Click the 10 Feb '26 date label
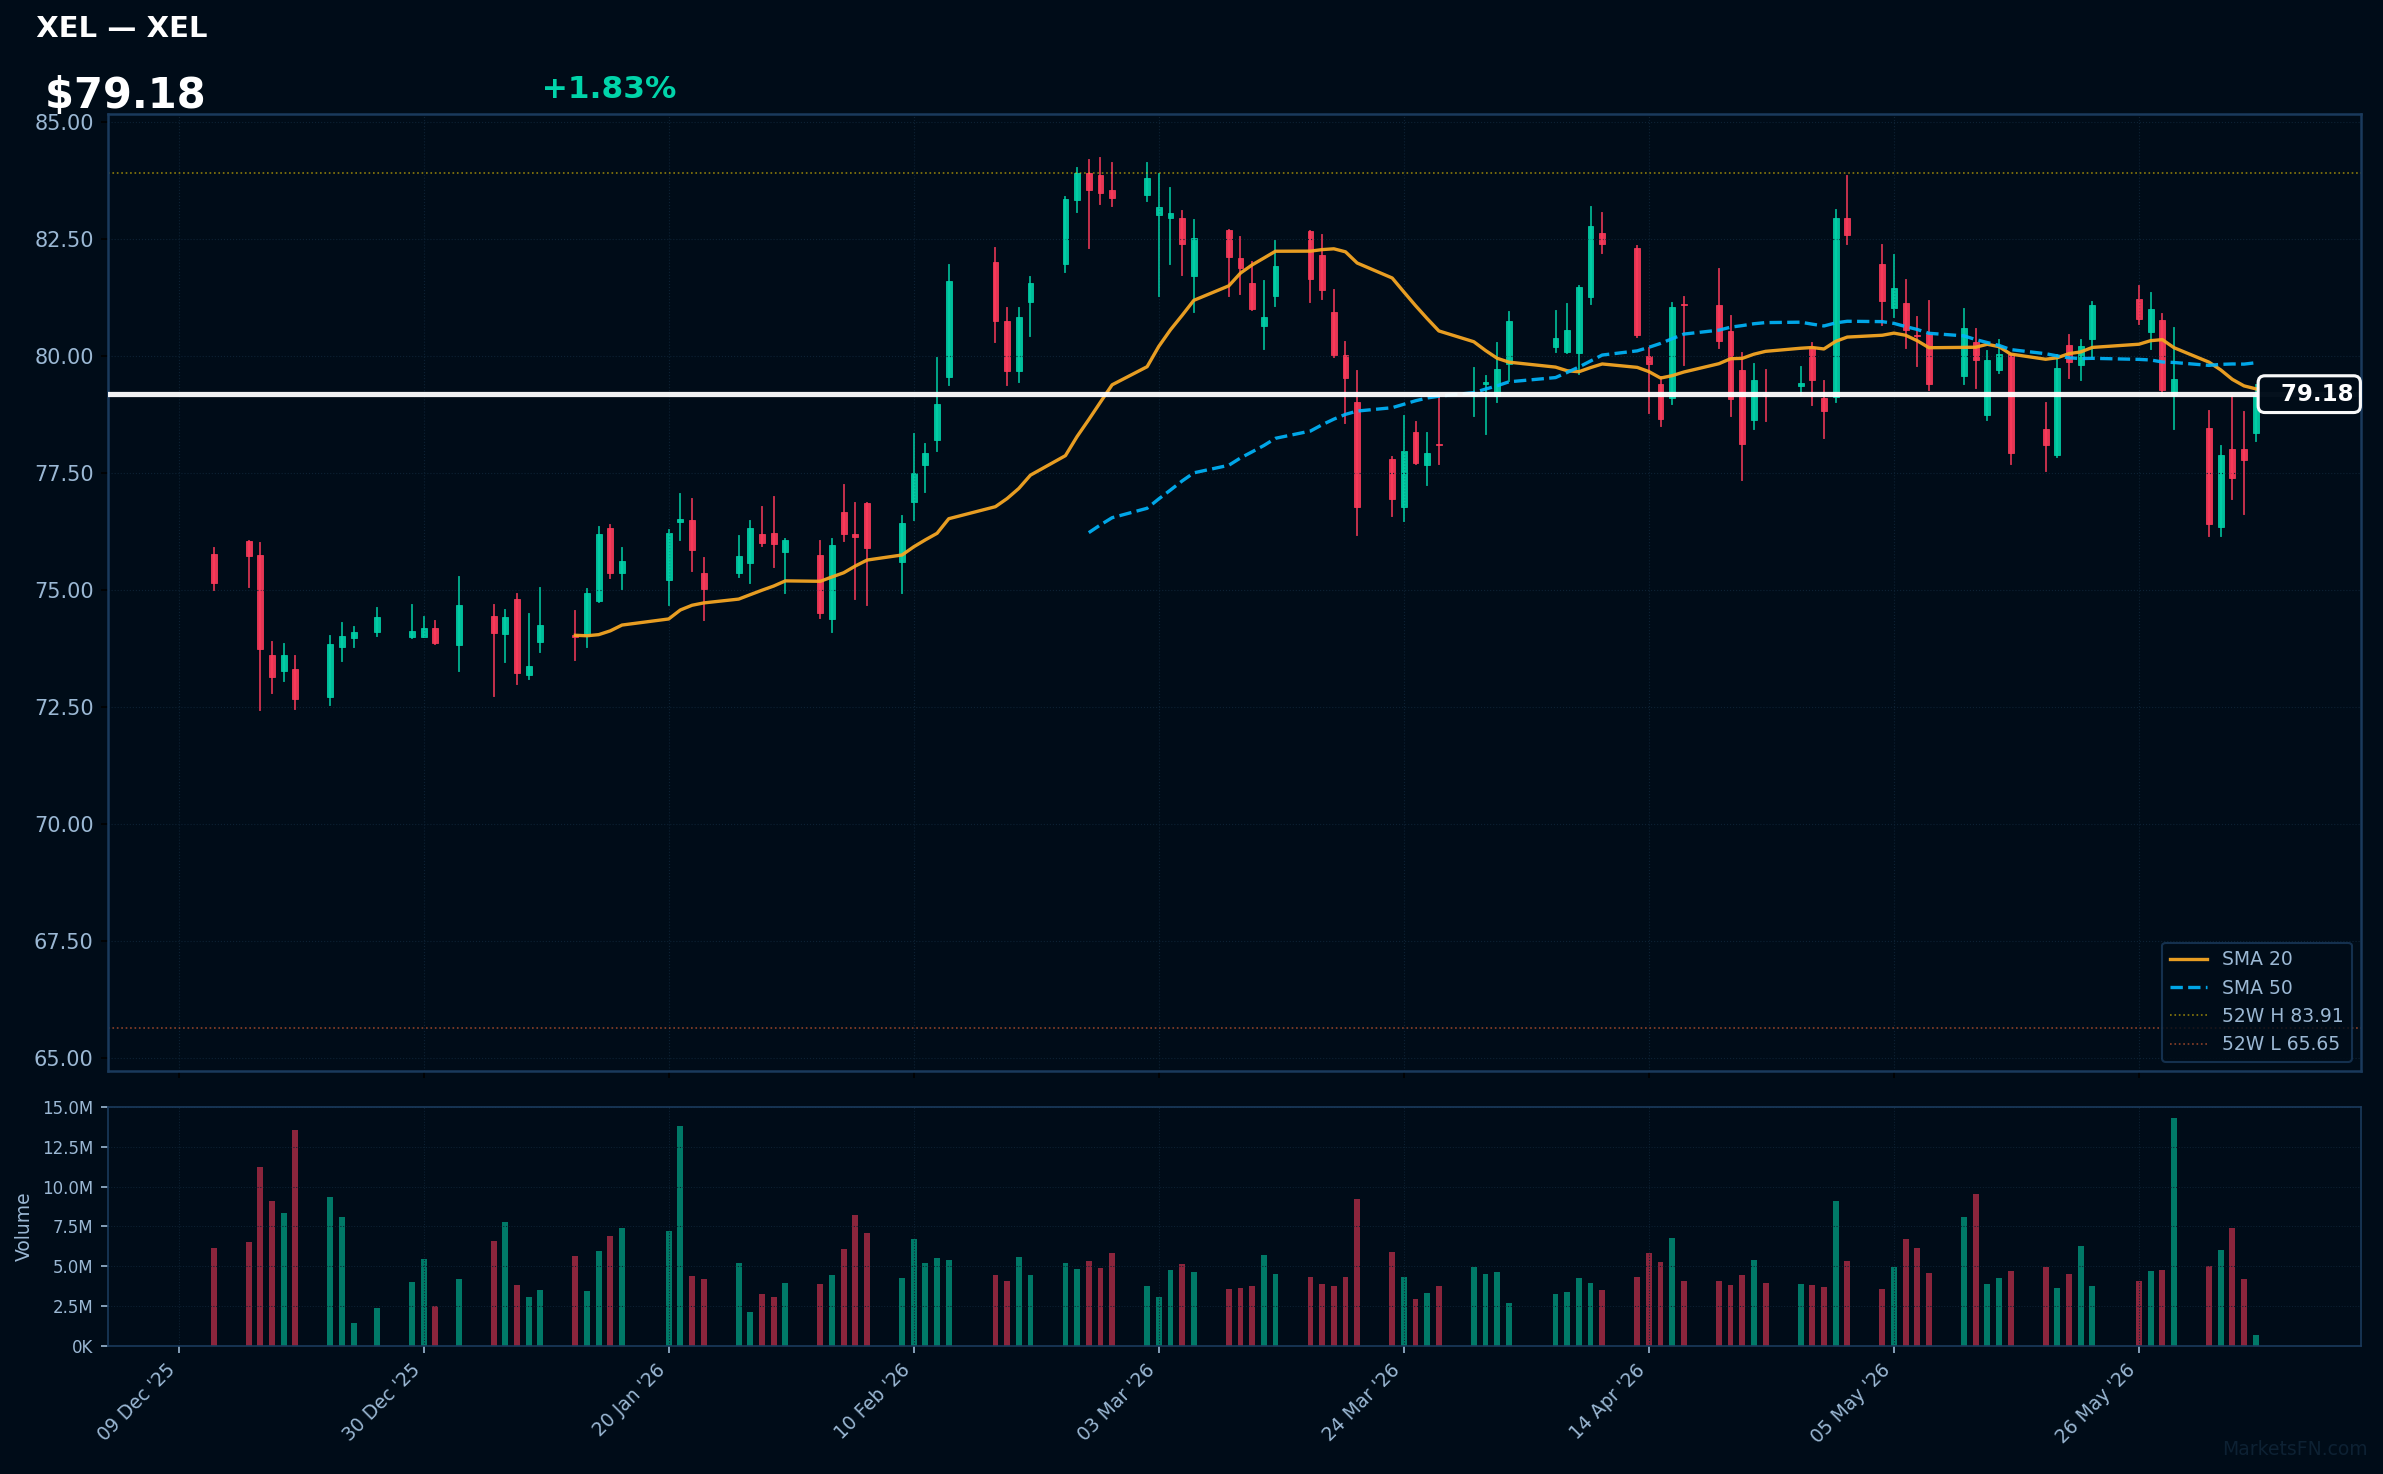This screenshot has width=2383, height=1474. (872, 1401)
